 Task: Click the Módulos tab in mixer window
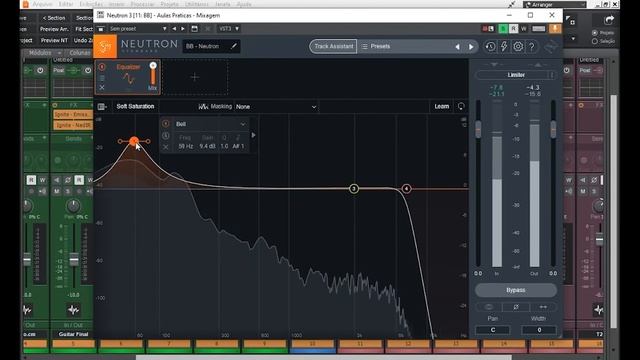(x=40, y=53)
